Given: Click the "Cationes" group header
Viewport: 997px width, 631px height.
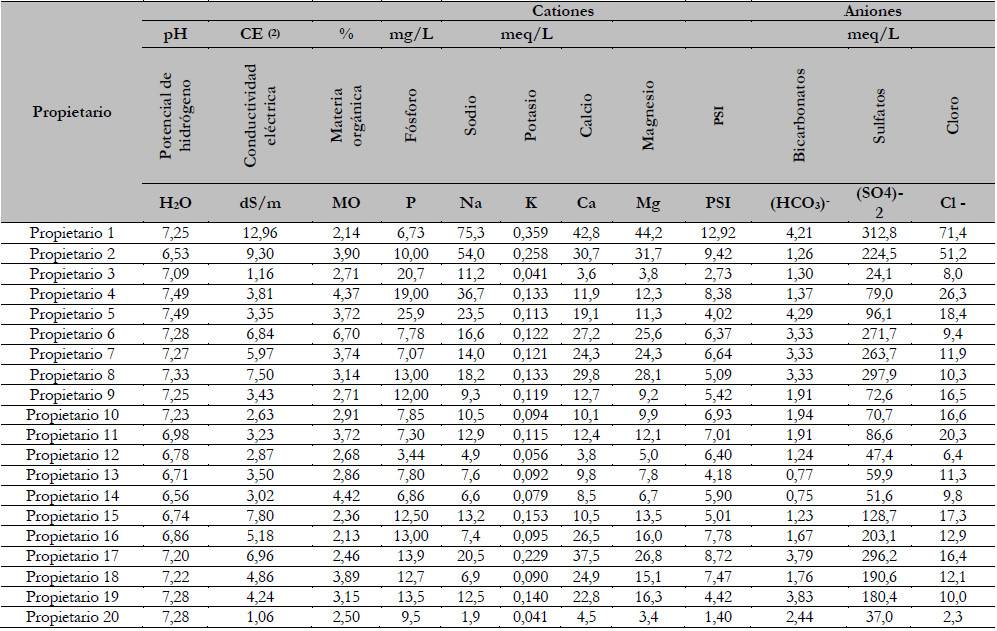Looking at the screenshot, I should [563, 12].
